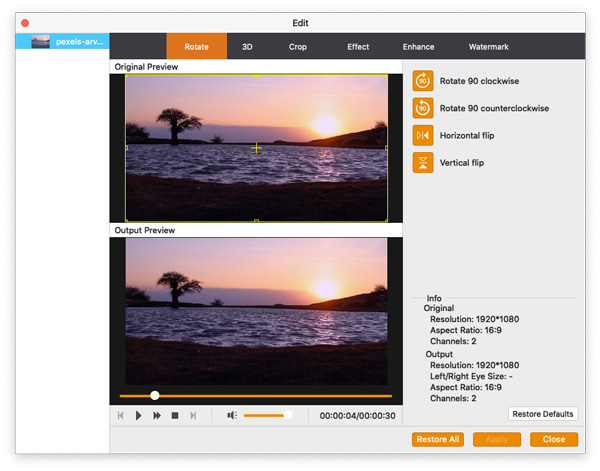Jump to the previous frame button
The image size is (600, 471).
click(x=121, y=415)
